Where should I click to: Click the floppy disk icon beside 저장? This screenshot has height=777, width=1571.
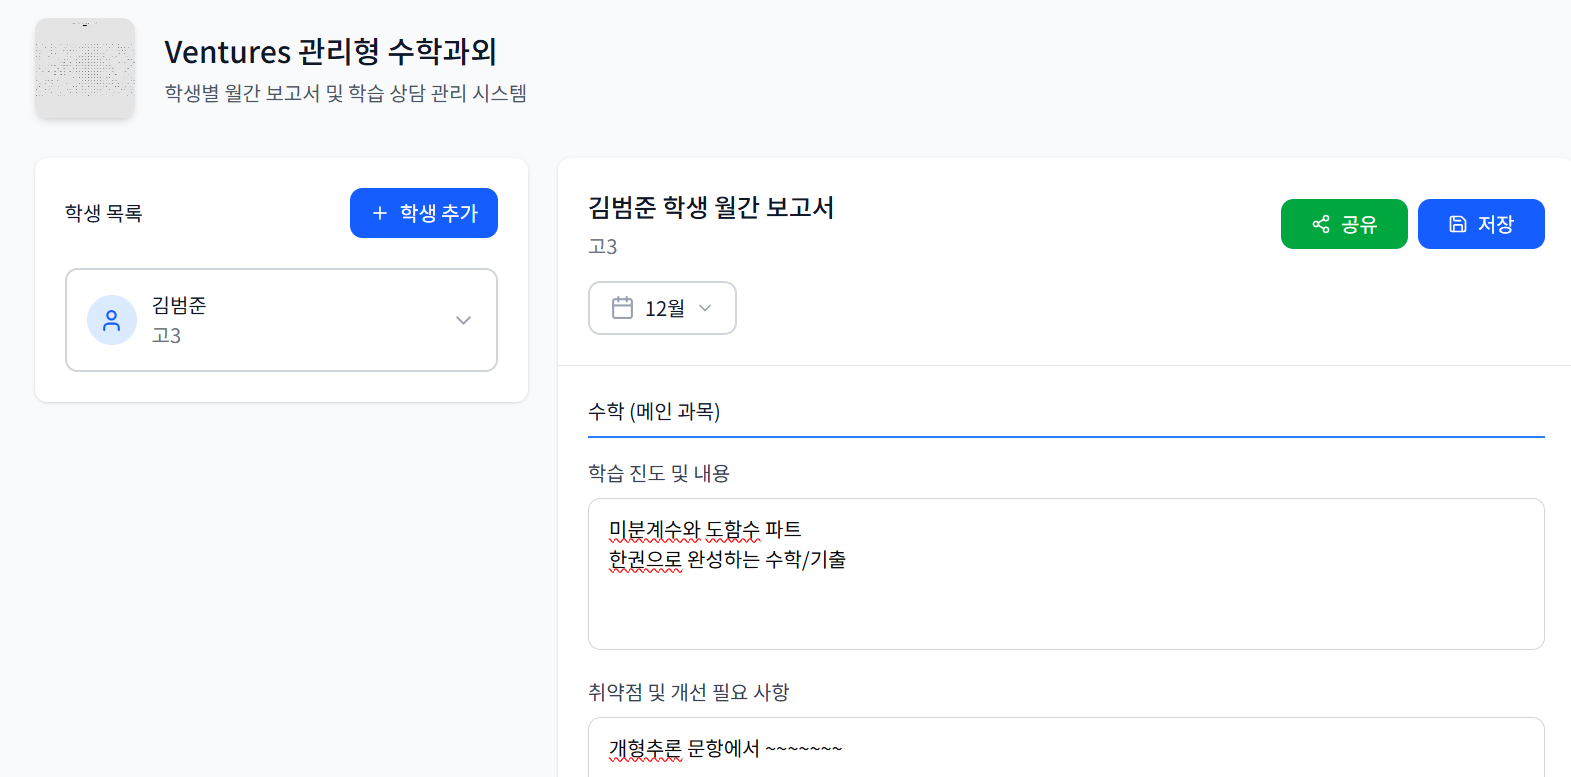coord(1458,224)
